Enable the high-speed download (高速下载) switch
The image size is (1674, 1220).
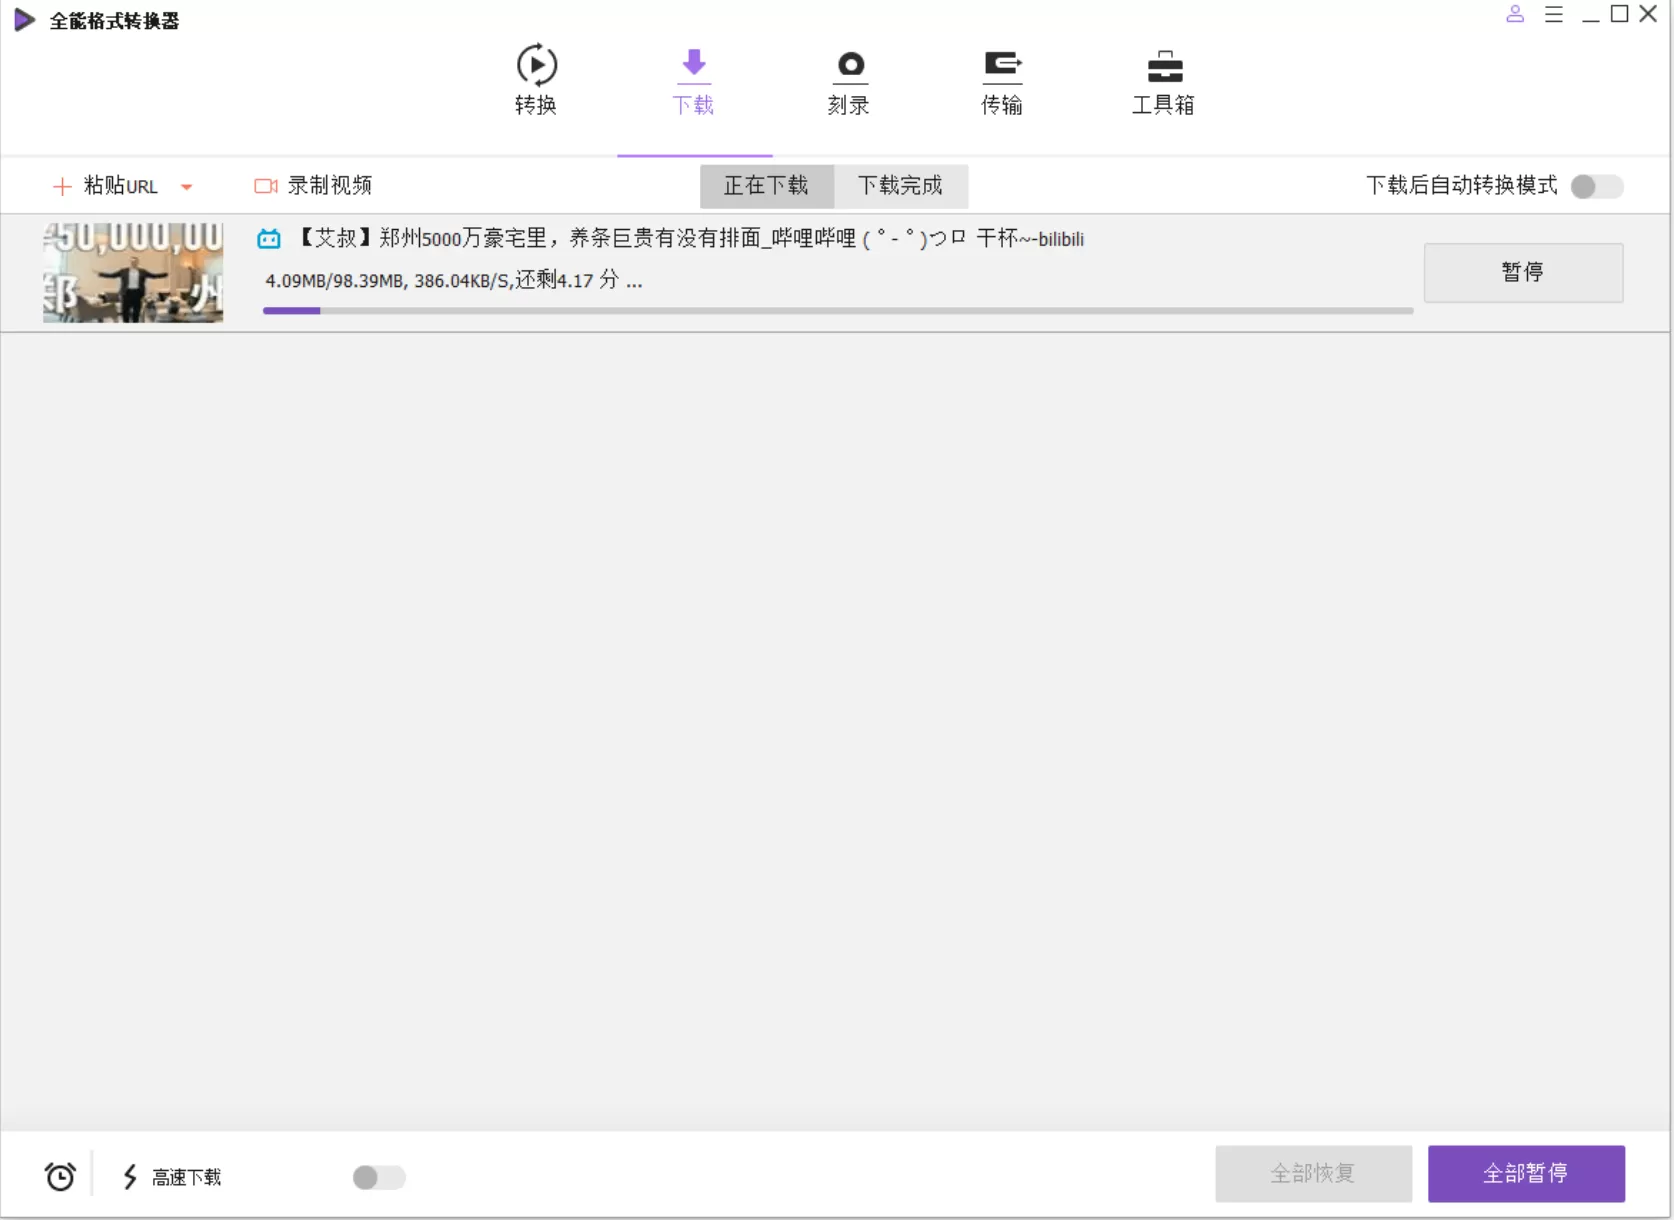pyautogui.click(x=379, y=1178)
